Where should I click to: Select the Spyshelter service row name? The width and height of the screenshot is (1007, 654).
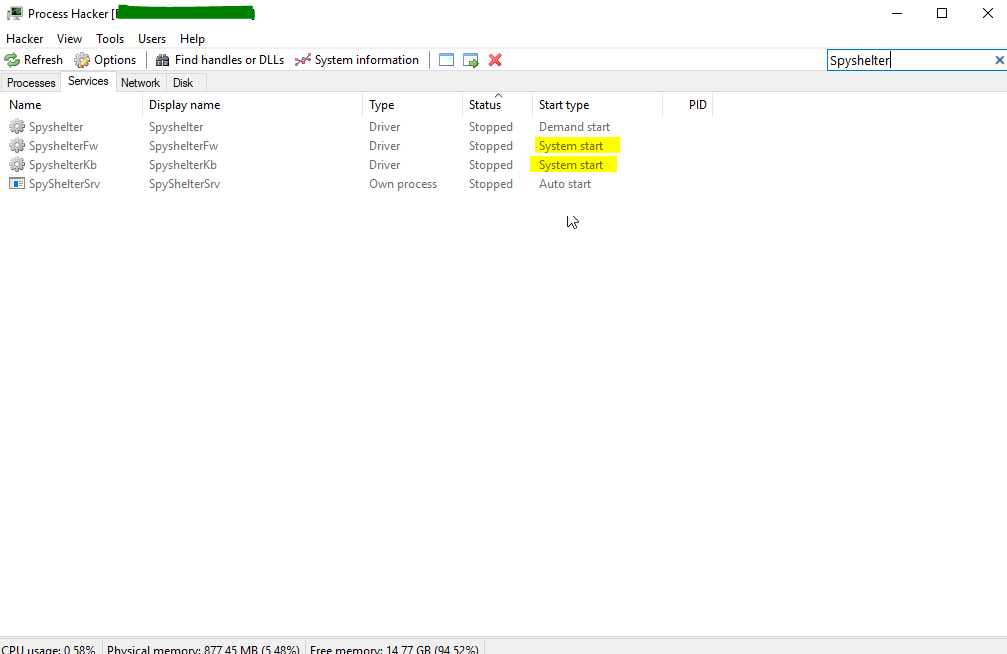coord(56,127)
